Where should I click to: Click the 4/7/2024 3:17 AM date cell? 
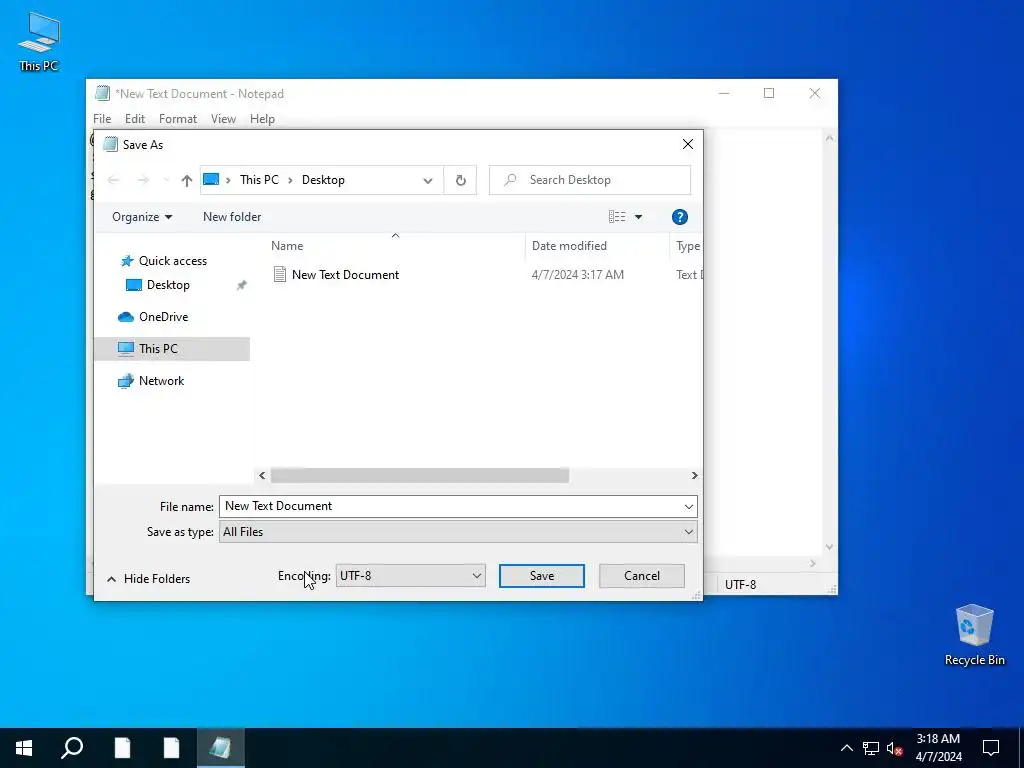click(577, 275)
